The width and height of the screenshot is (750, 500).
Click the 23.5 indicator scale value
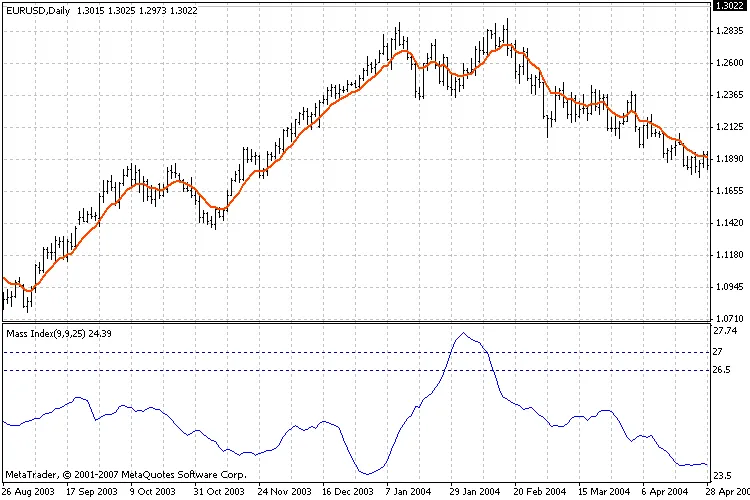[724, 477]
